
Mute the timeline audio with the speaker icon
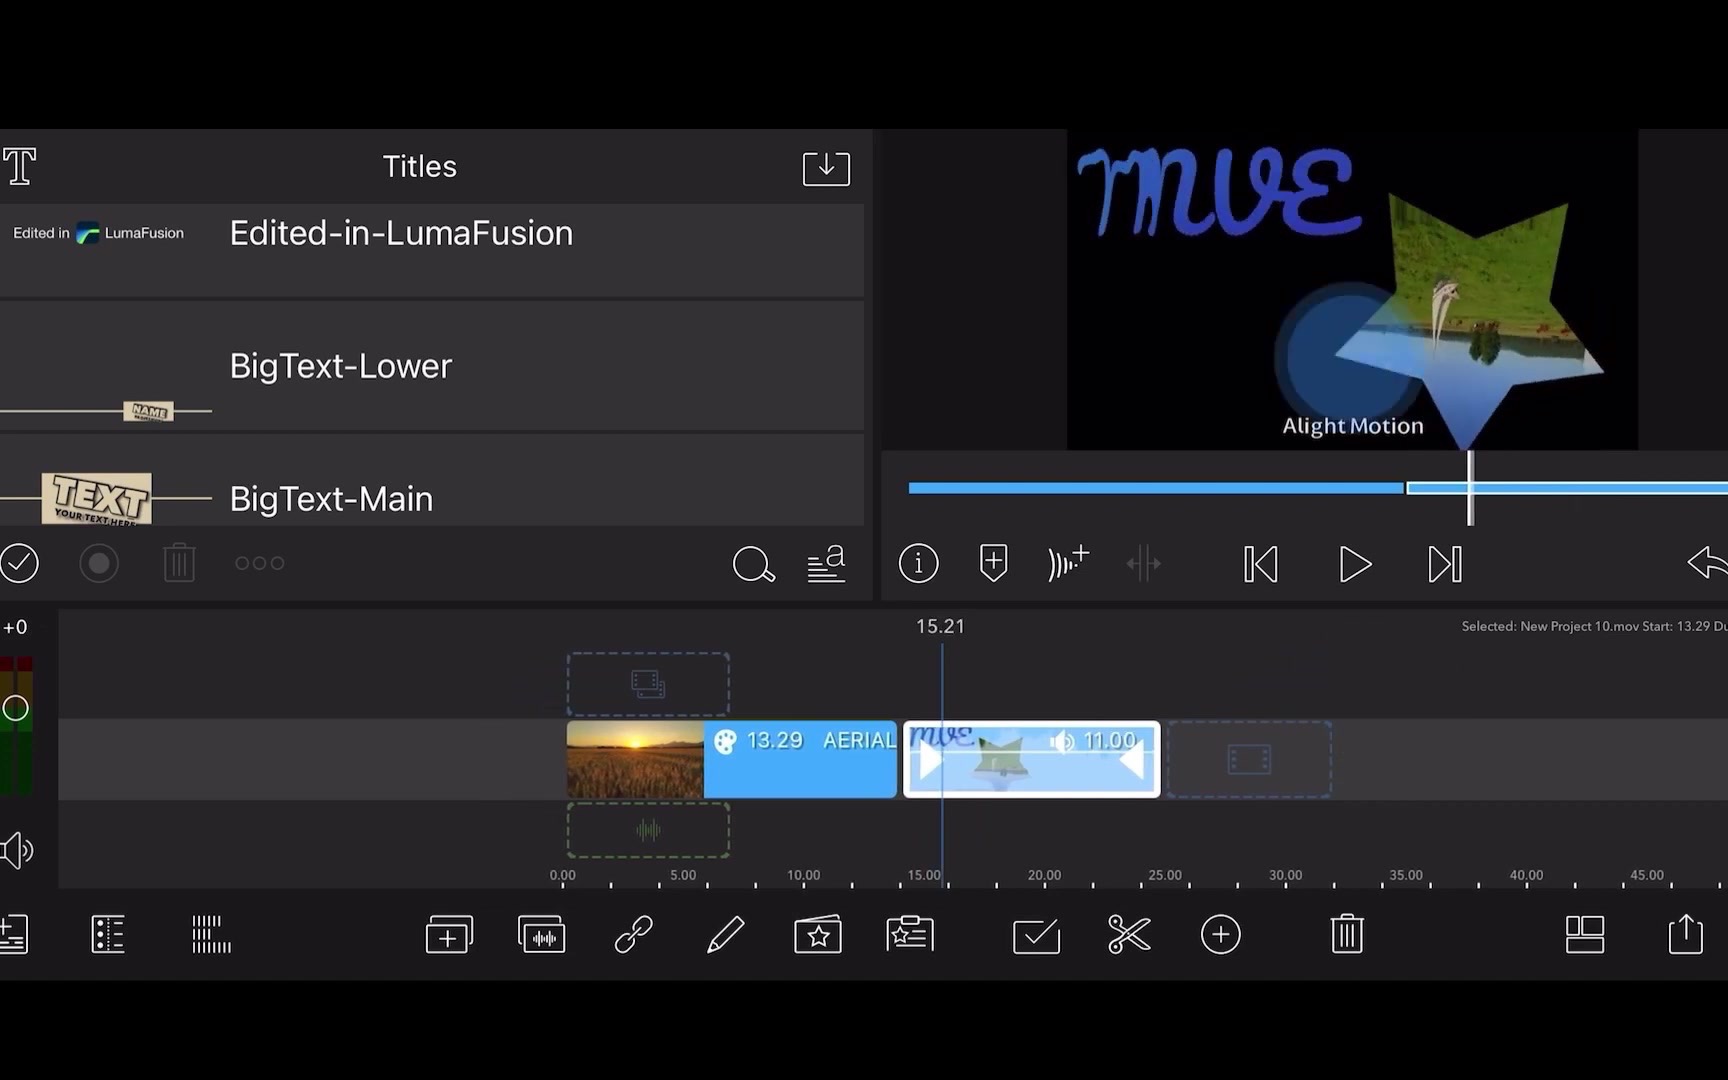[x=16, y=851]
